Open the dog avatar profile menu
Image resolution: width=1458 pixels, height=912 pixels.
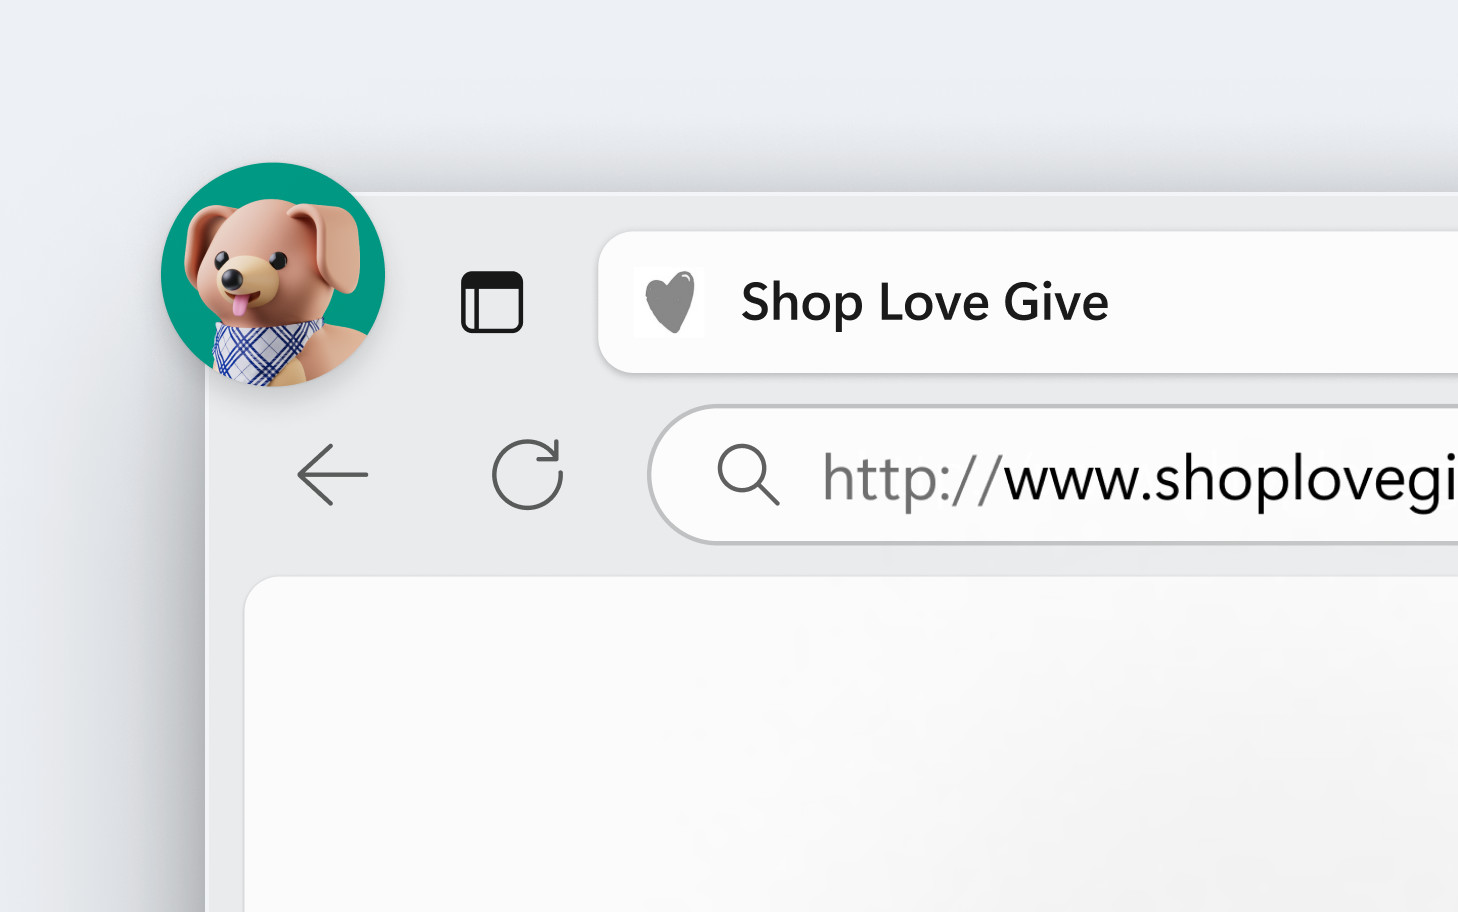coord(273,275)
